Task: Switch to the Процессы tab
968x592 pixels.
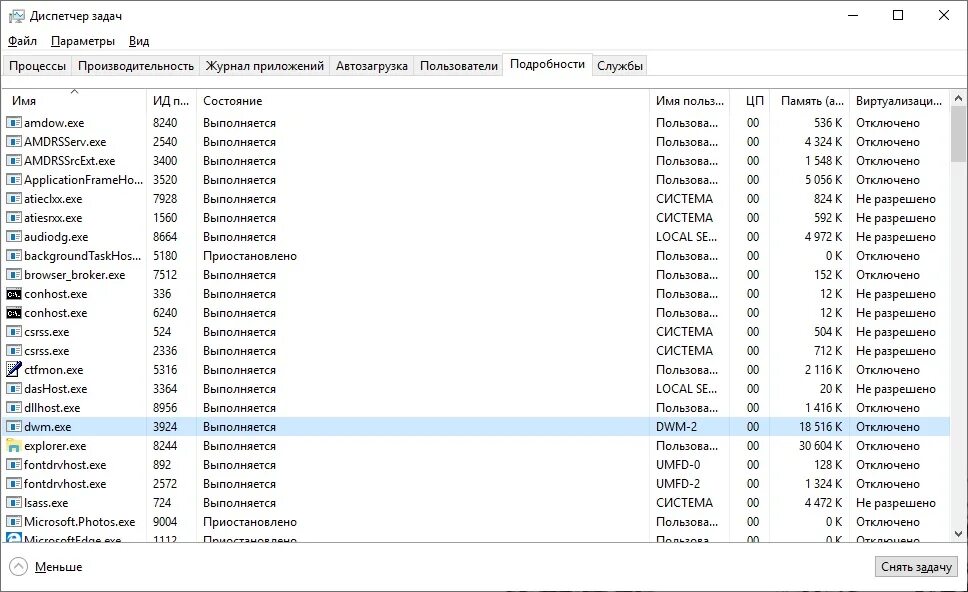Action: 37,65
